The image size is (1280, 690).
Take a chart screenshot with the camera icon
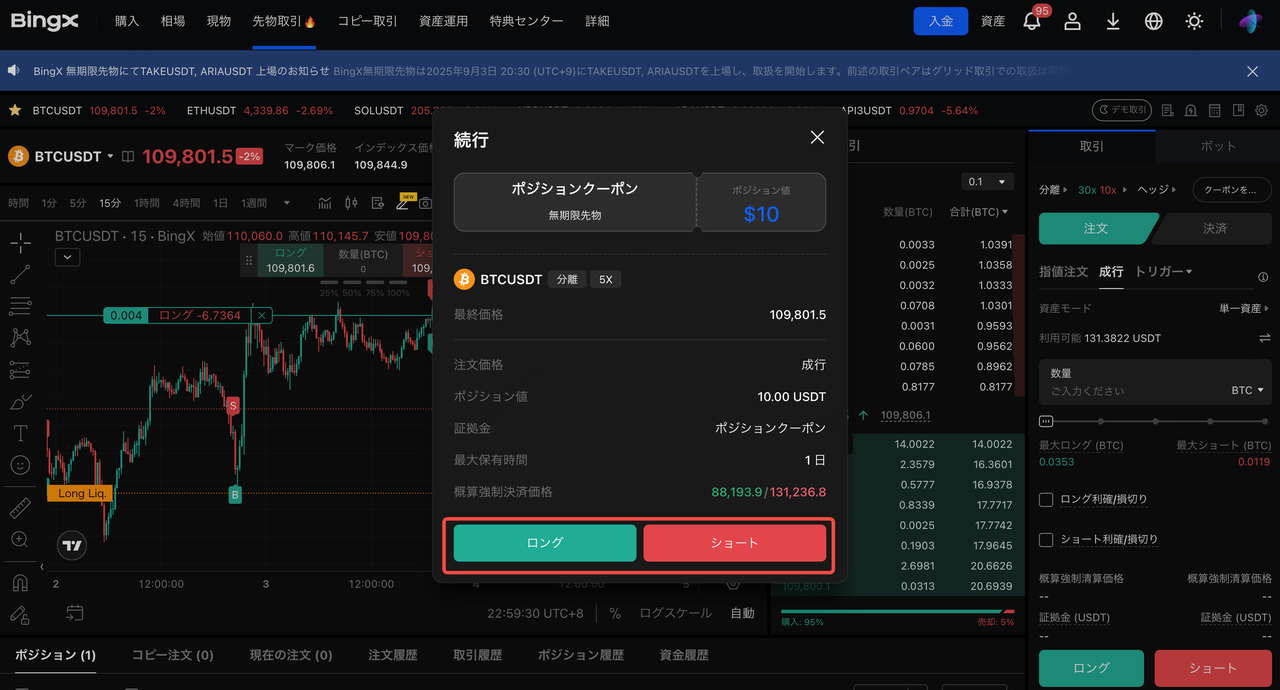(x=425, y=203)
